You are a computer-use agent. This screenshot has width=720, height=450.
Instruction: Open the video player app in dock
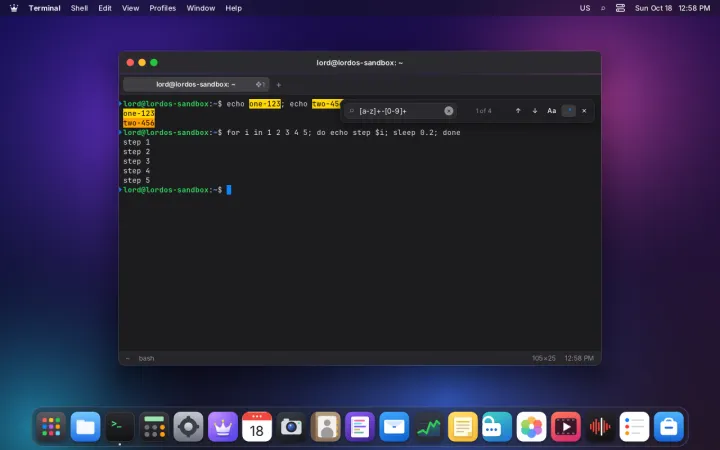click(x=566, y=427)
